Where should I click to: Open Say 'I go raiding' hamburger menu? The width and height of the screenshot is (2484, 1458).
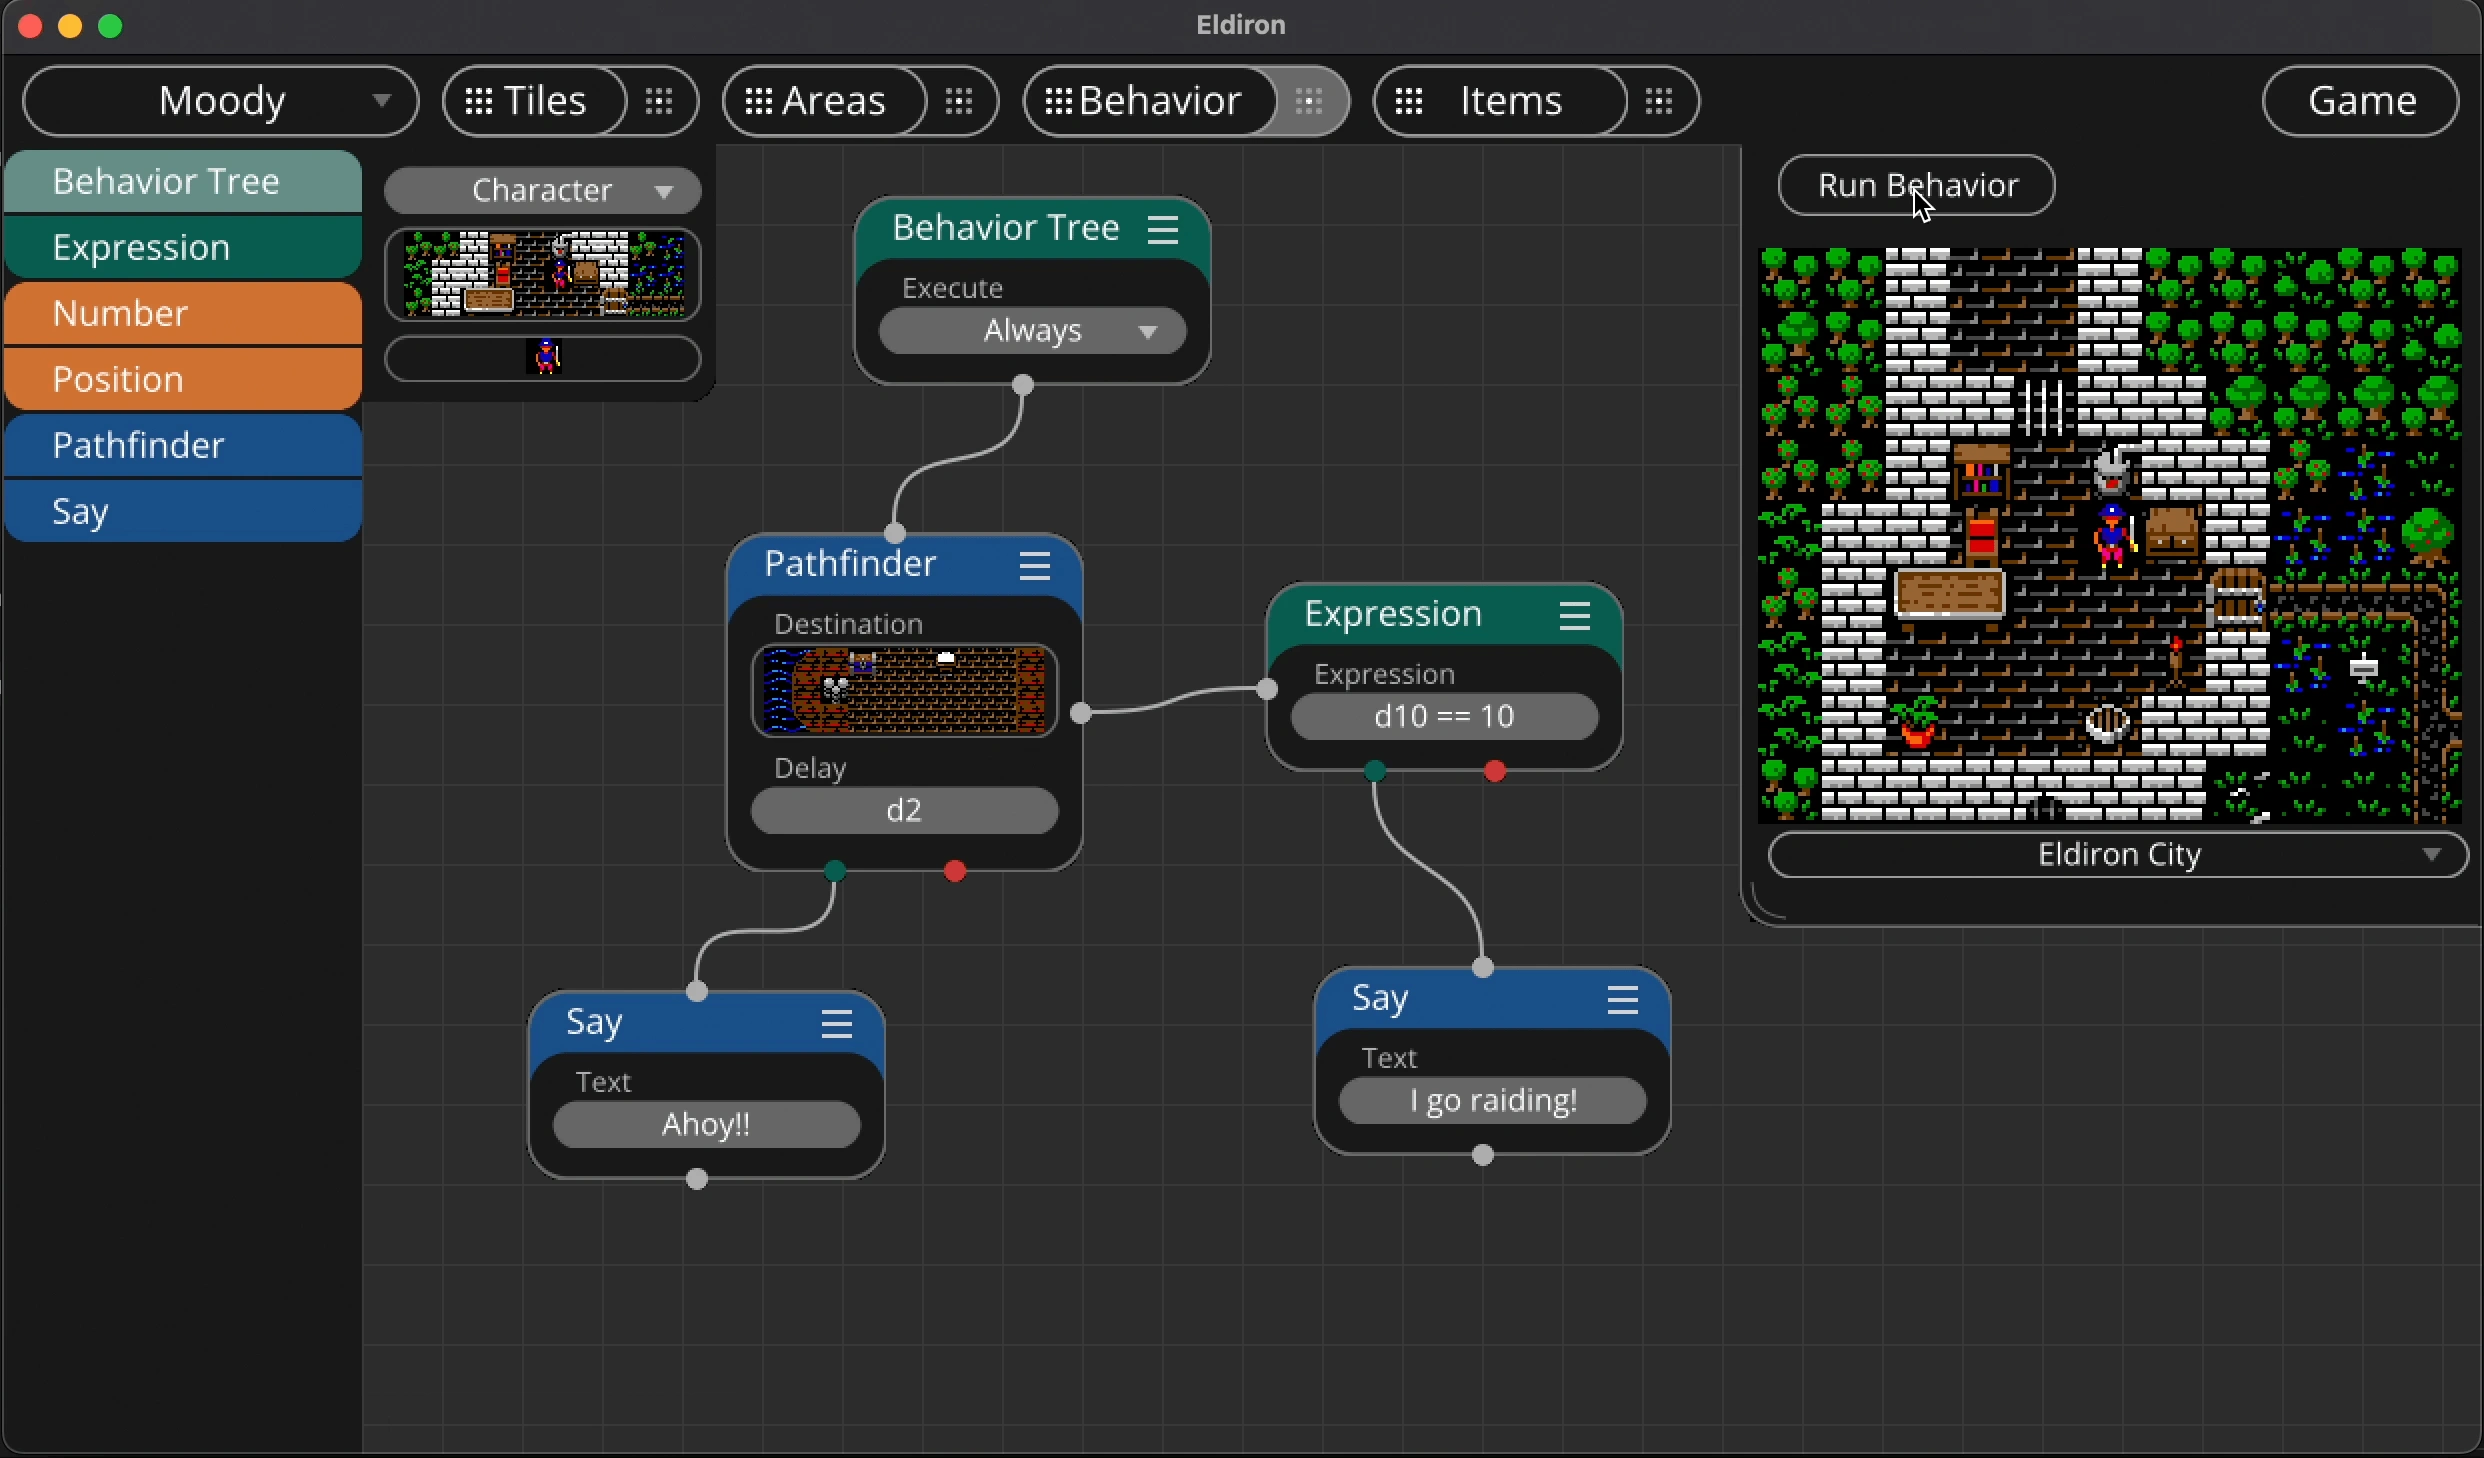tap(1625, 998)
